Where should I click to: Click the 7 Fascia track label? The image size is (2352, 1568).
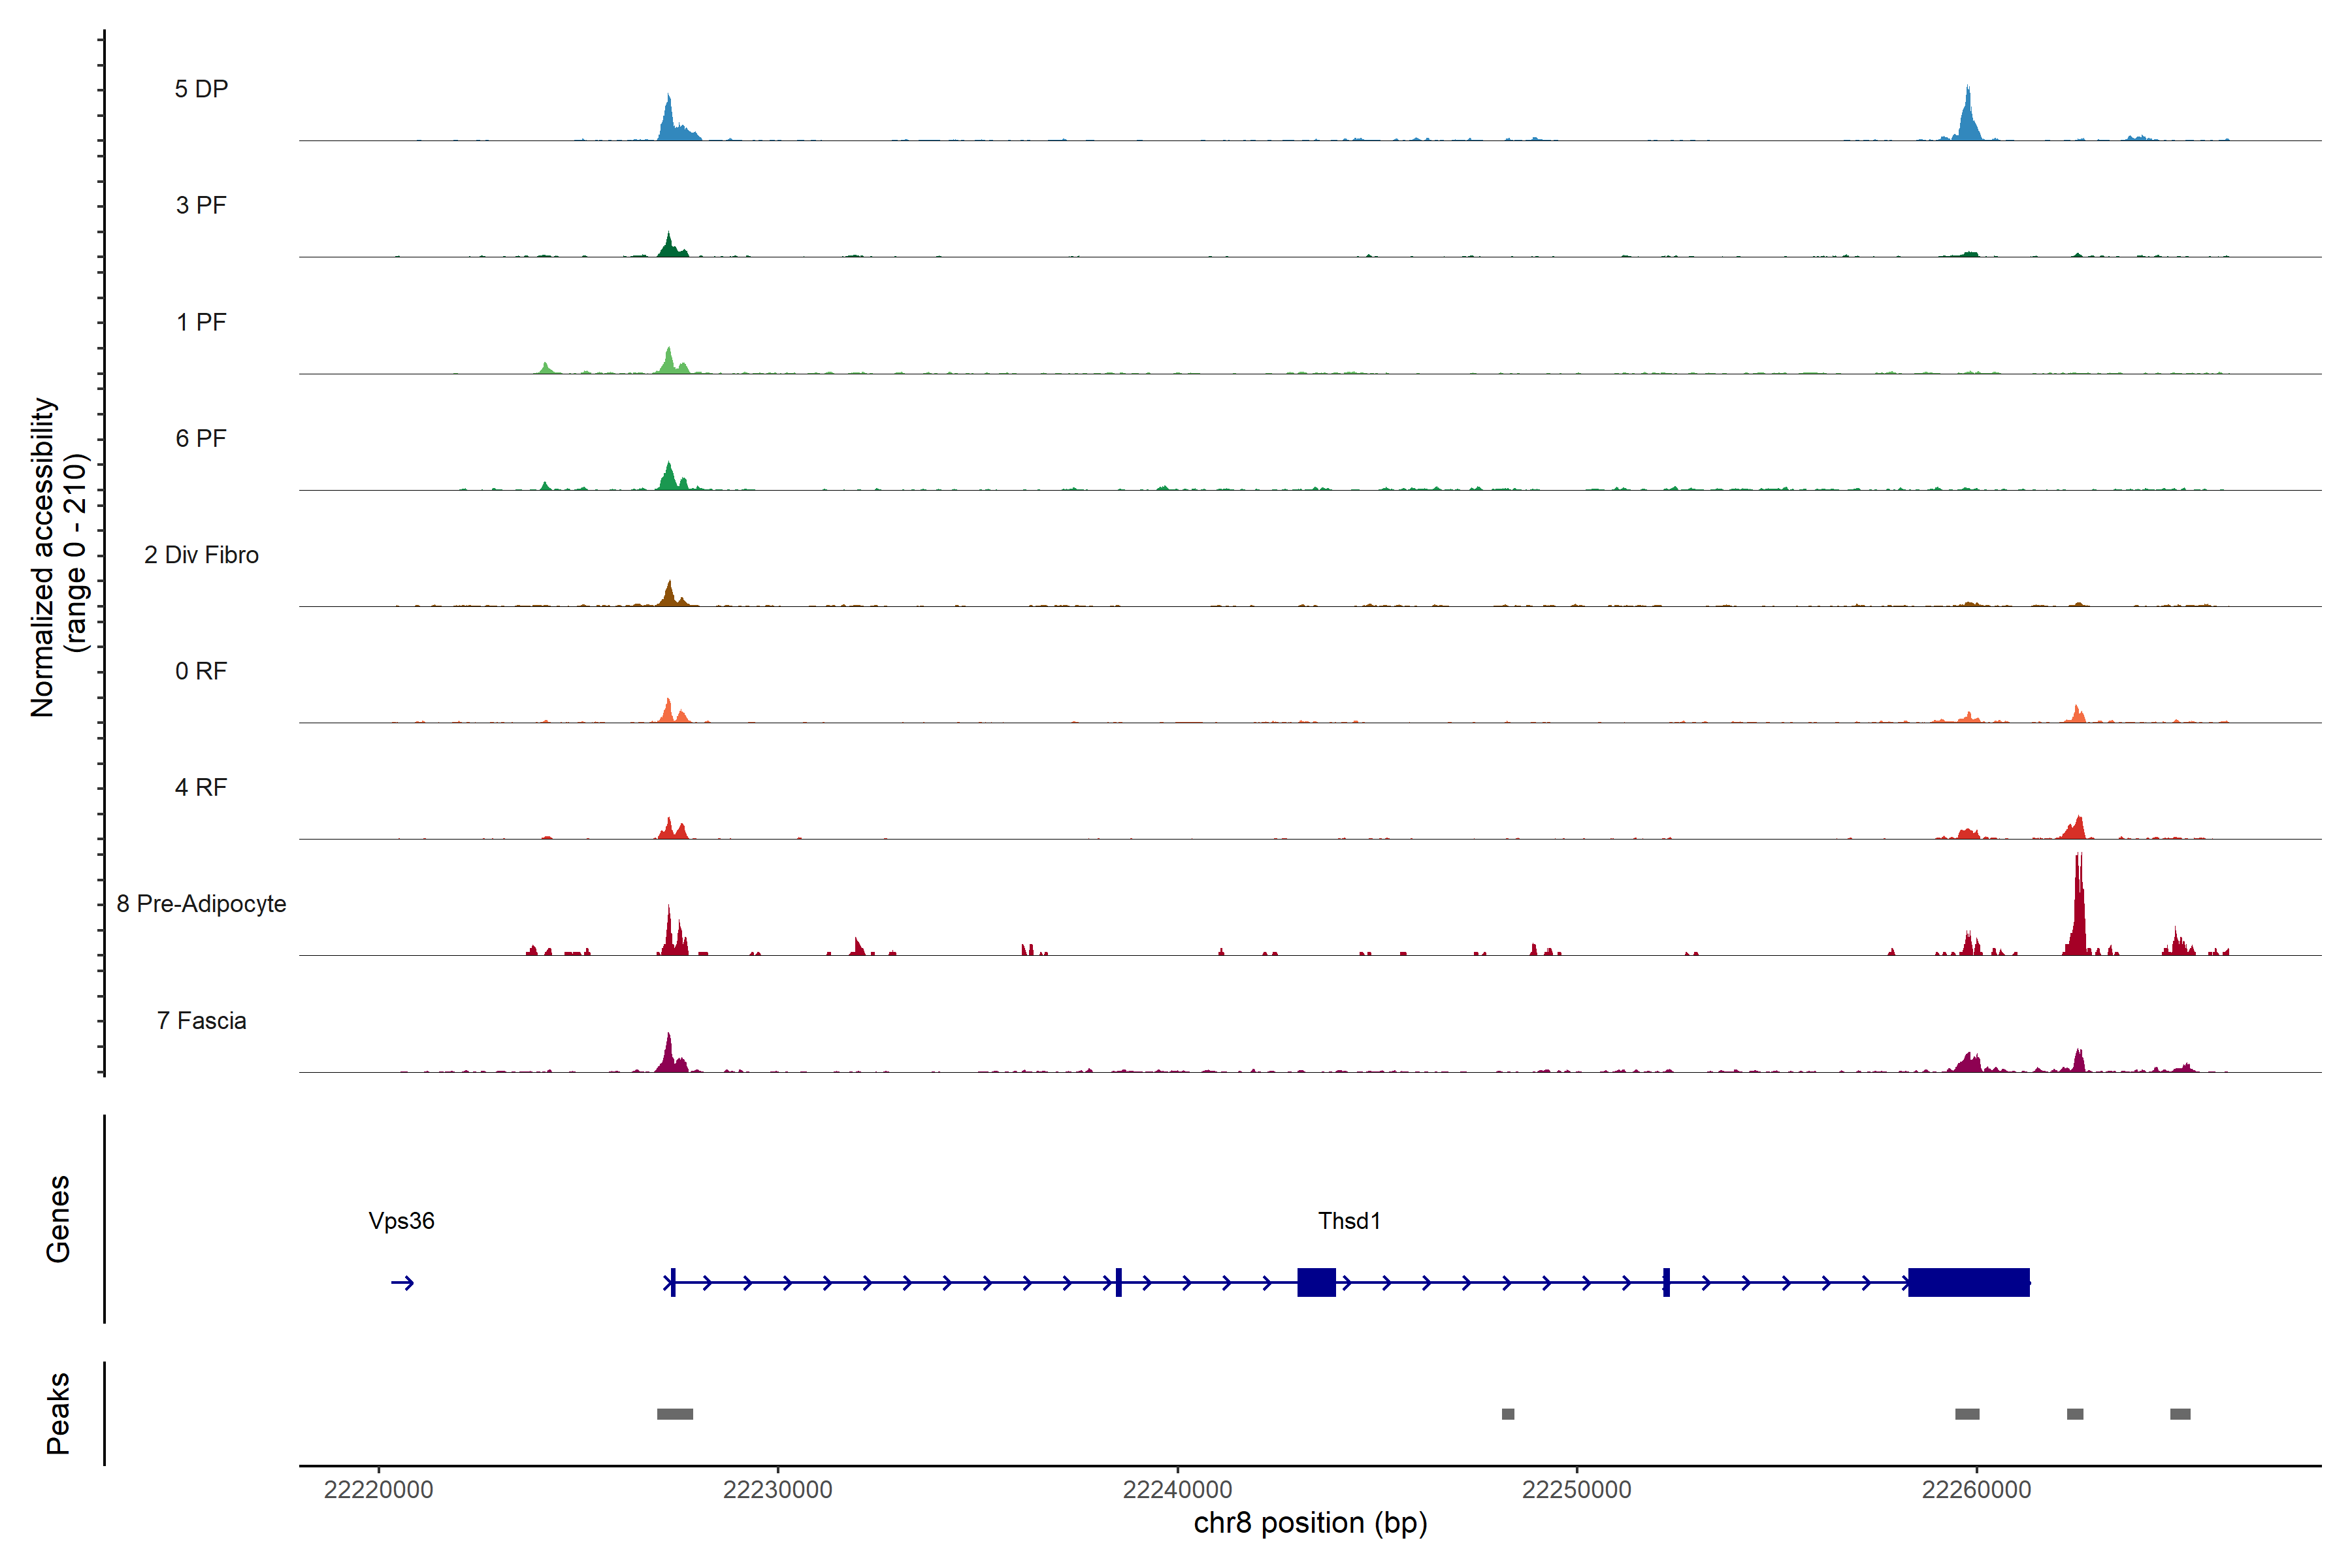pos(201,1020)
